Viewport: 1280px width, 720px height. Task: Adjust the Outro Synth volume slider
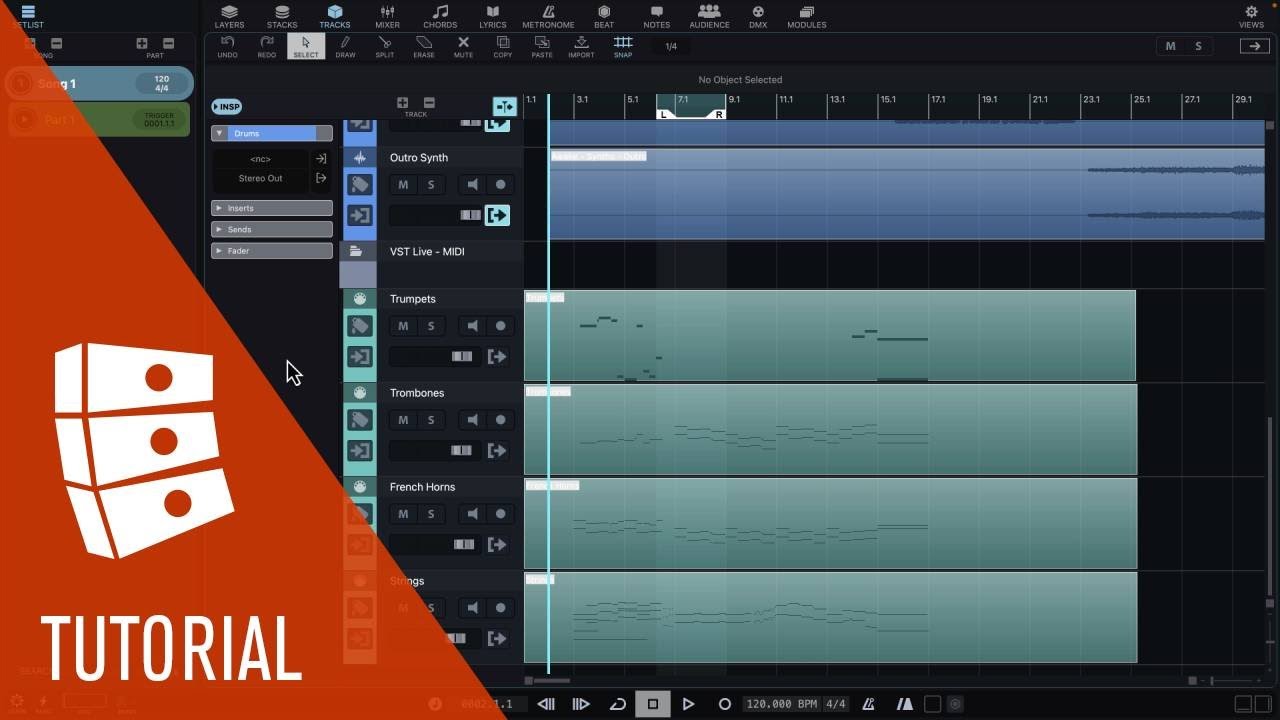pos(435,215)
